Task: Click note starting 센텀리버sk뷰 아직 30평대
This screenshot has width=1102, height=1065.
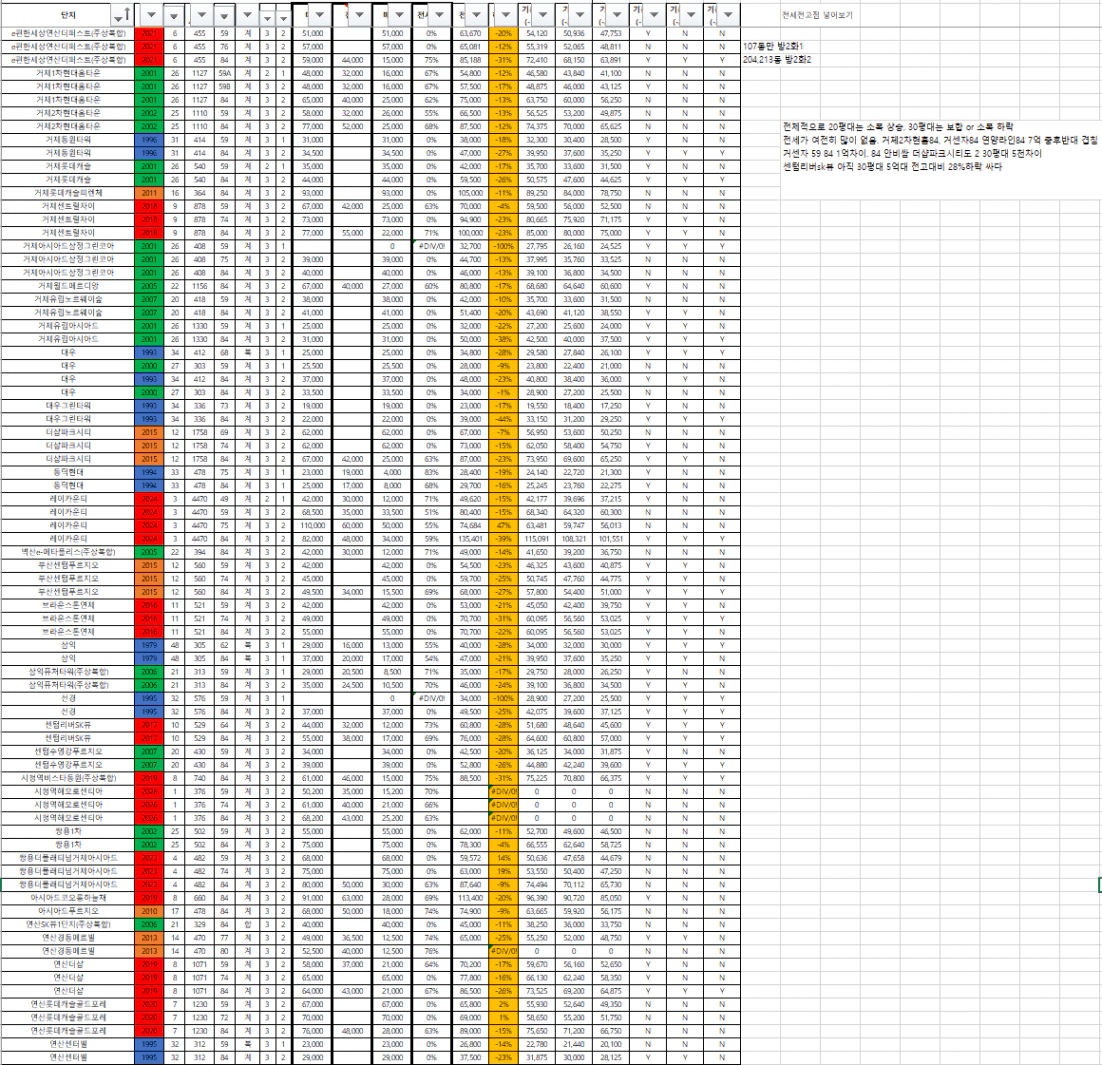Action: pyautogui.click(x=892, y=167)
